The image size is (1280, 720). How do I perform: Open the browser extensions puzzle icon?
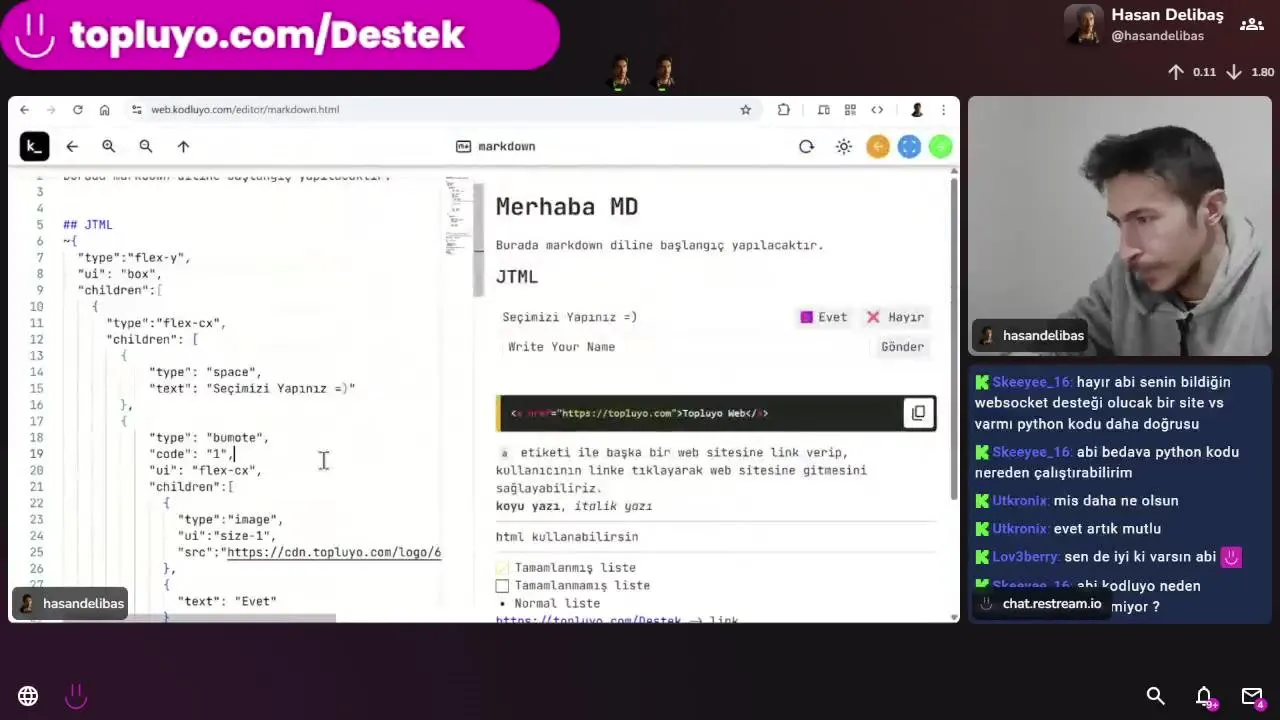(x=784, y=110)
